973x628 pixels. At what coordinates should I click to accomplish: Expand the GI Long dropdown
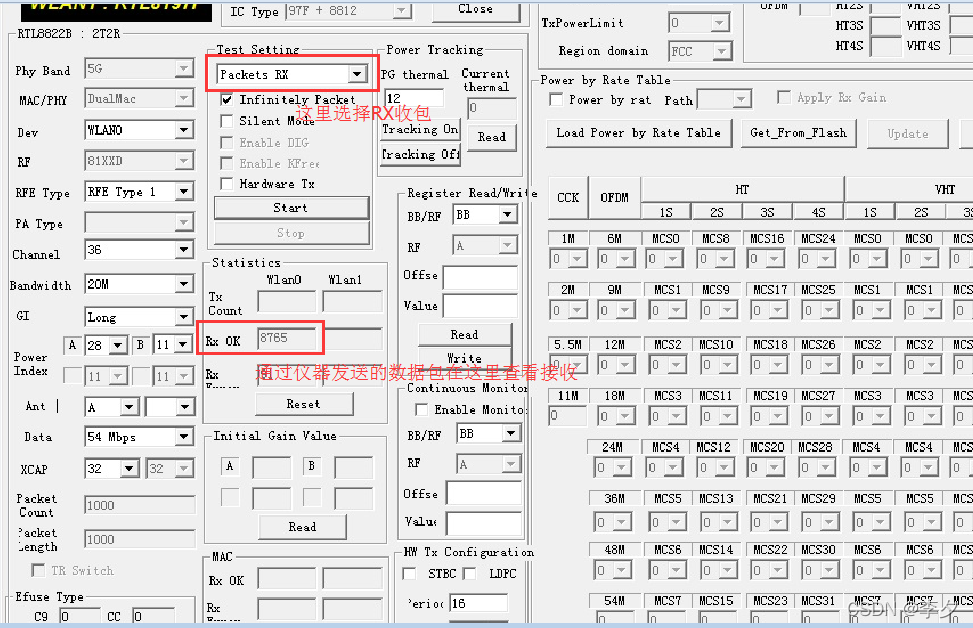point(184,317)
